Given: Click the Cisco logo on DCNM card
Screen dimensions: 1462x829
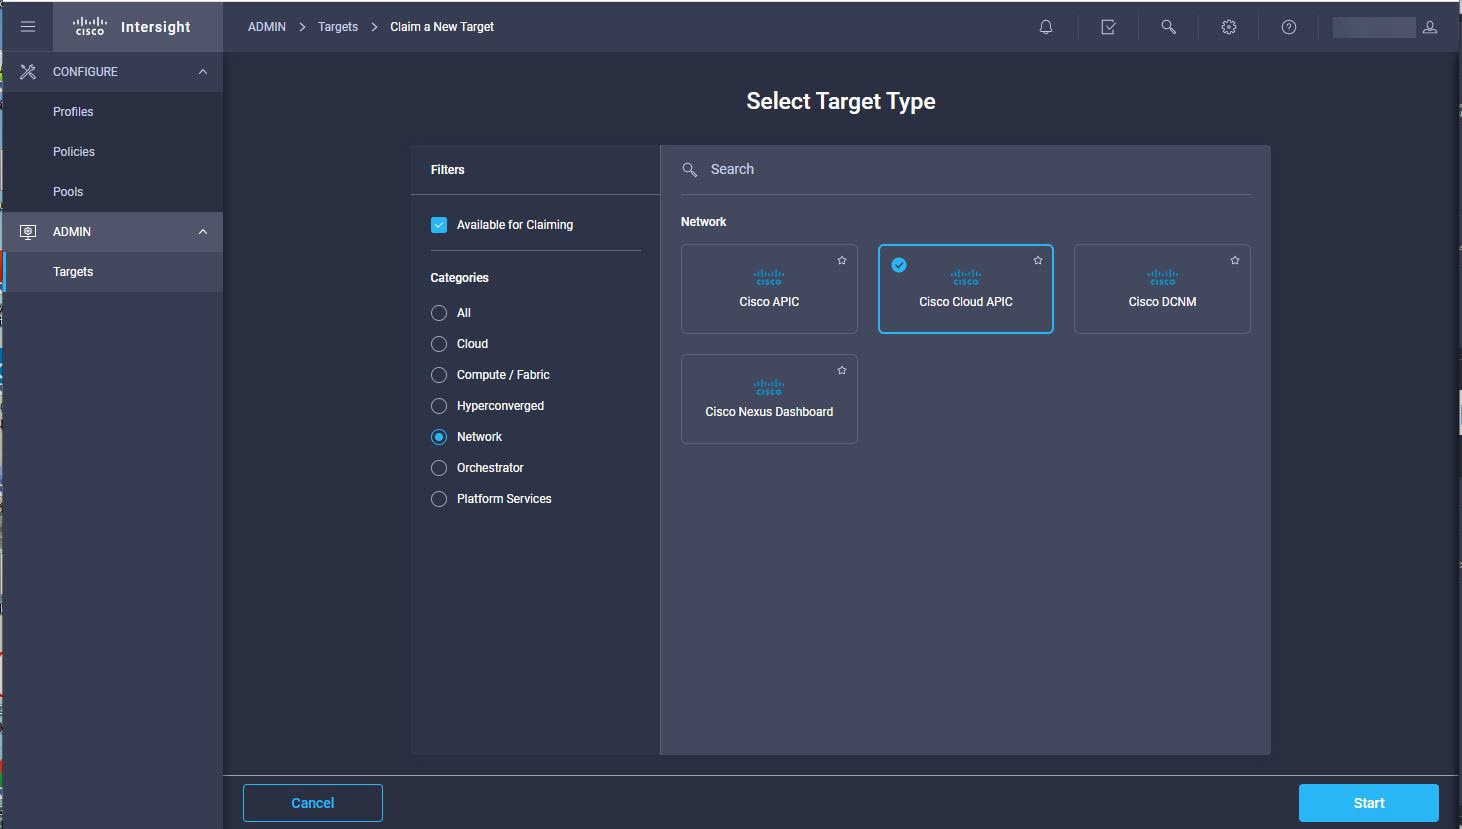Looking at the screenshot, I should pyautogui.click(x=1162, y=277).
